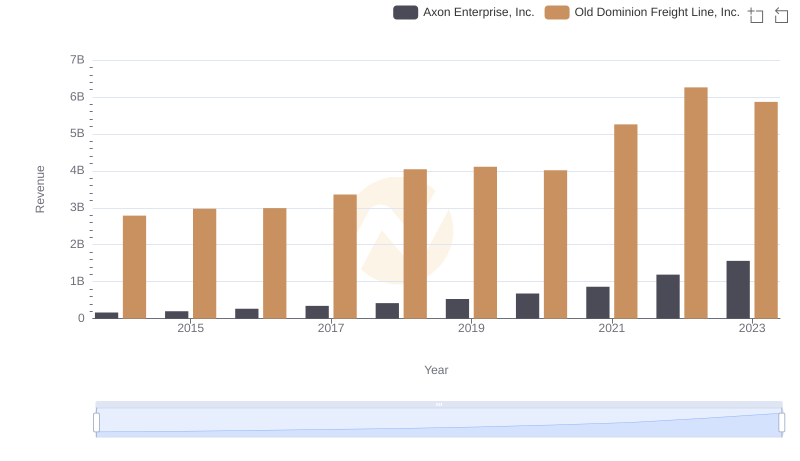Click the zoom area select icon
The height and width of the screenshot is (461, 800).
point(756,15)
